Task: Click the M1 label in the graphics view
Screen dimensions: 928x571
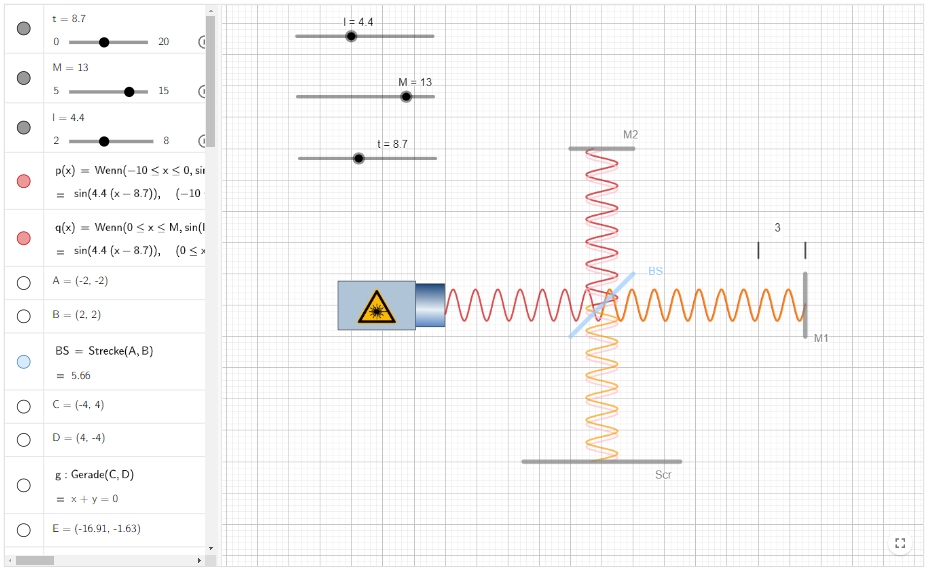Action: click(x=821, y=338)
